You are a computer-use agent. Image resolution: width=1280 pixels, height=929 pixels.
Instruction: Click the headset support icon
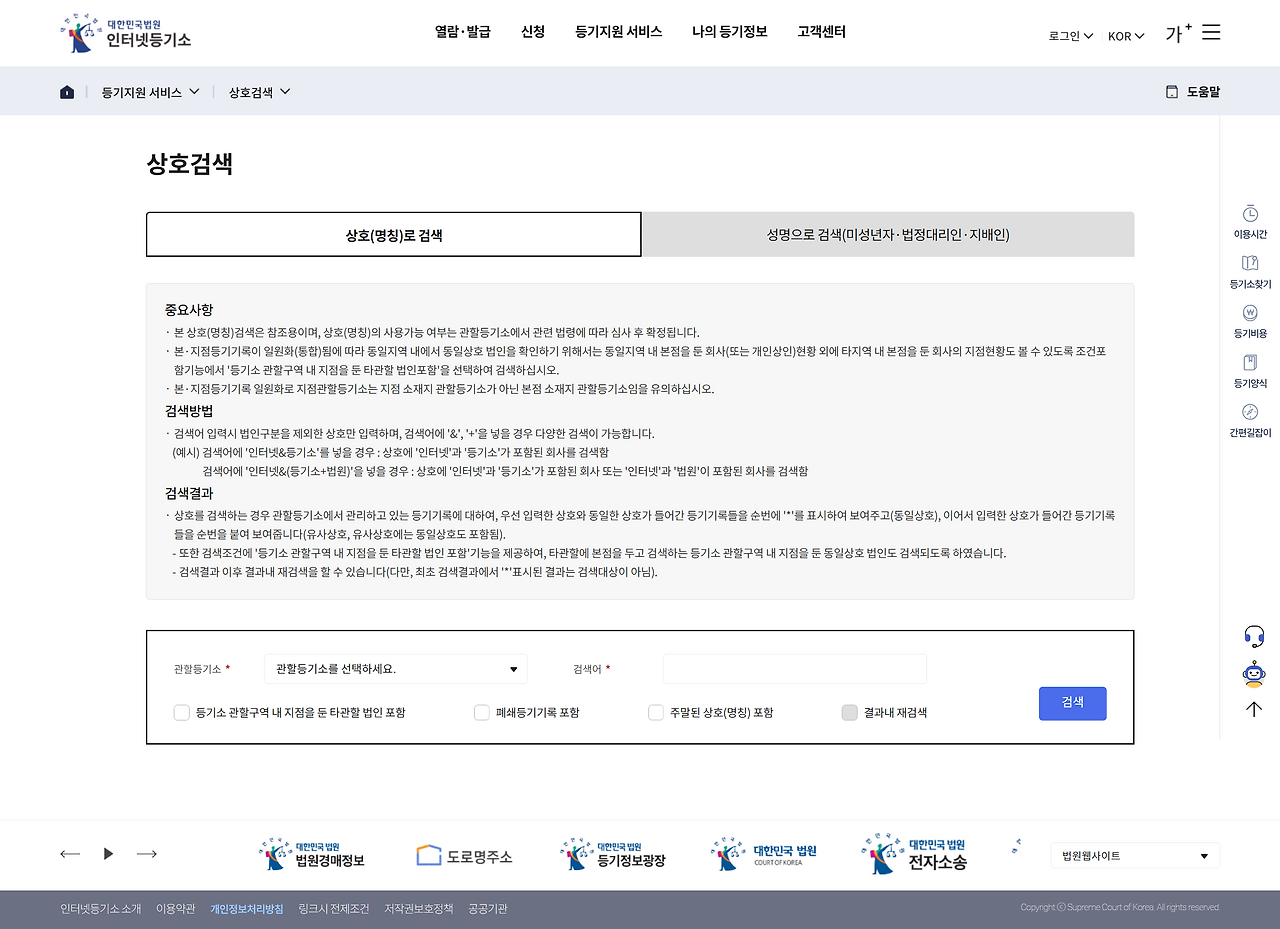(1253, 635)
